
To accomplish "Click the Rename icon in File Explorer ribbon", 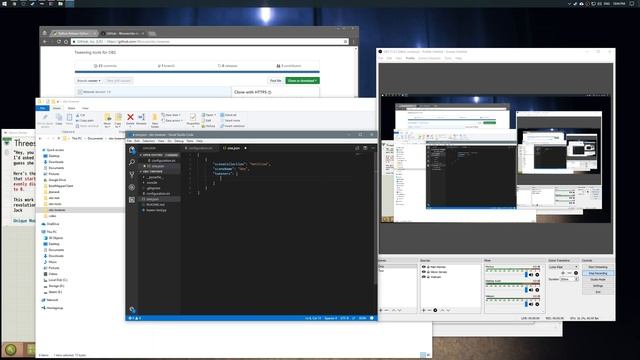I will (x=141, y=118).
